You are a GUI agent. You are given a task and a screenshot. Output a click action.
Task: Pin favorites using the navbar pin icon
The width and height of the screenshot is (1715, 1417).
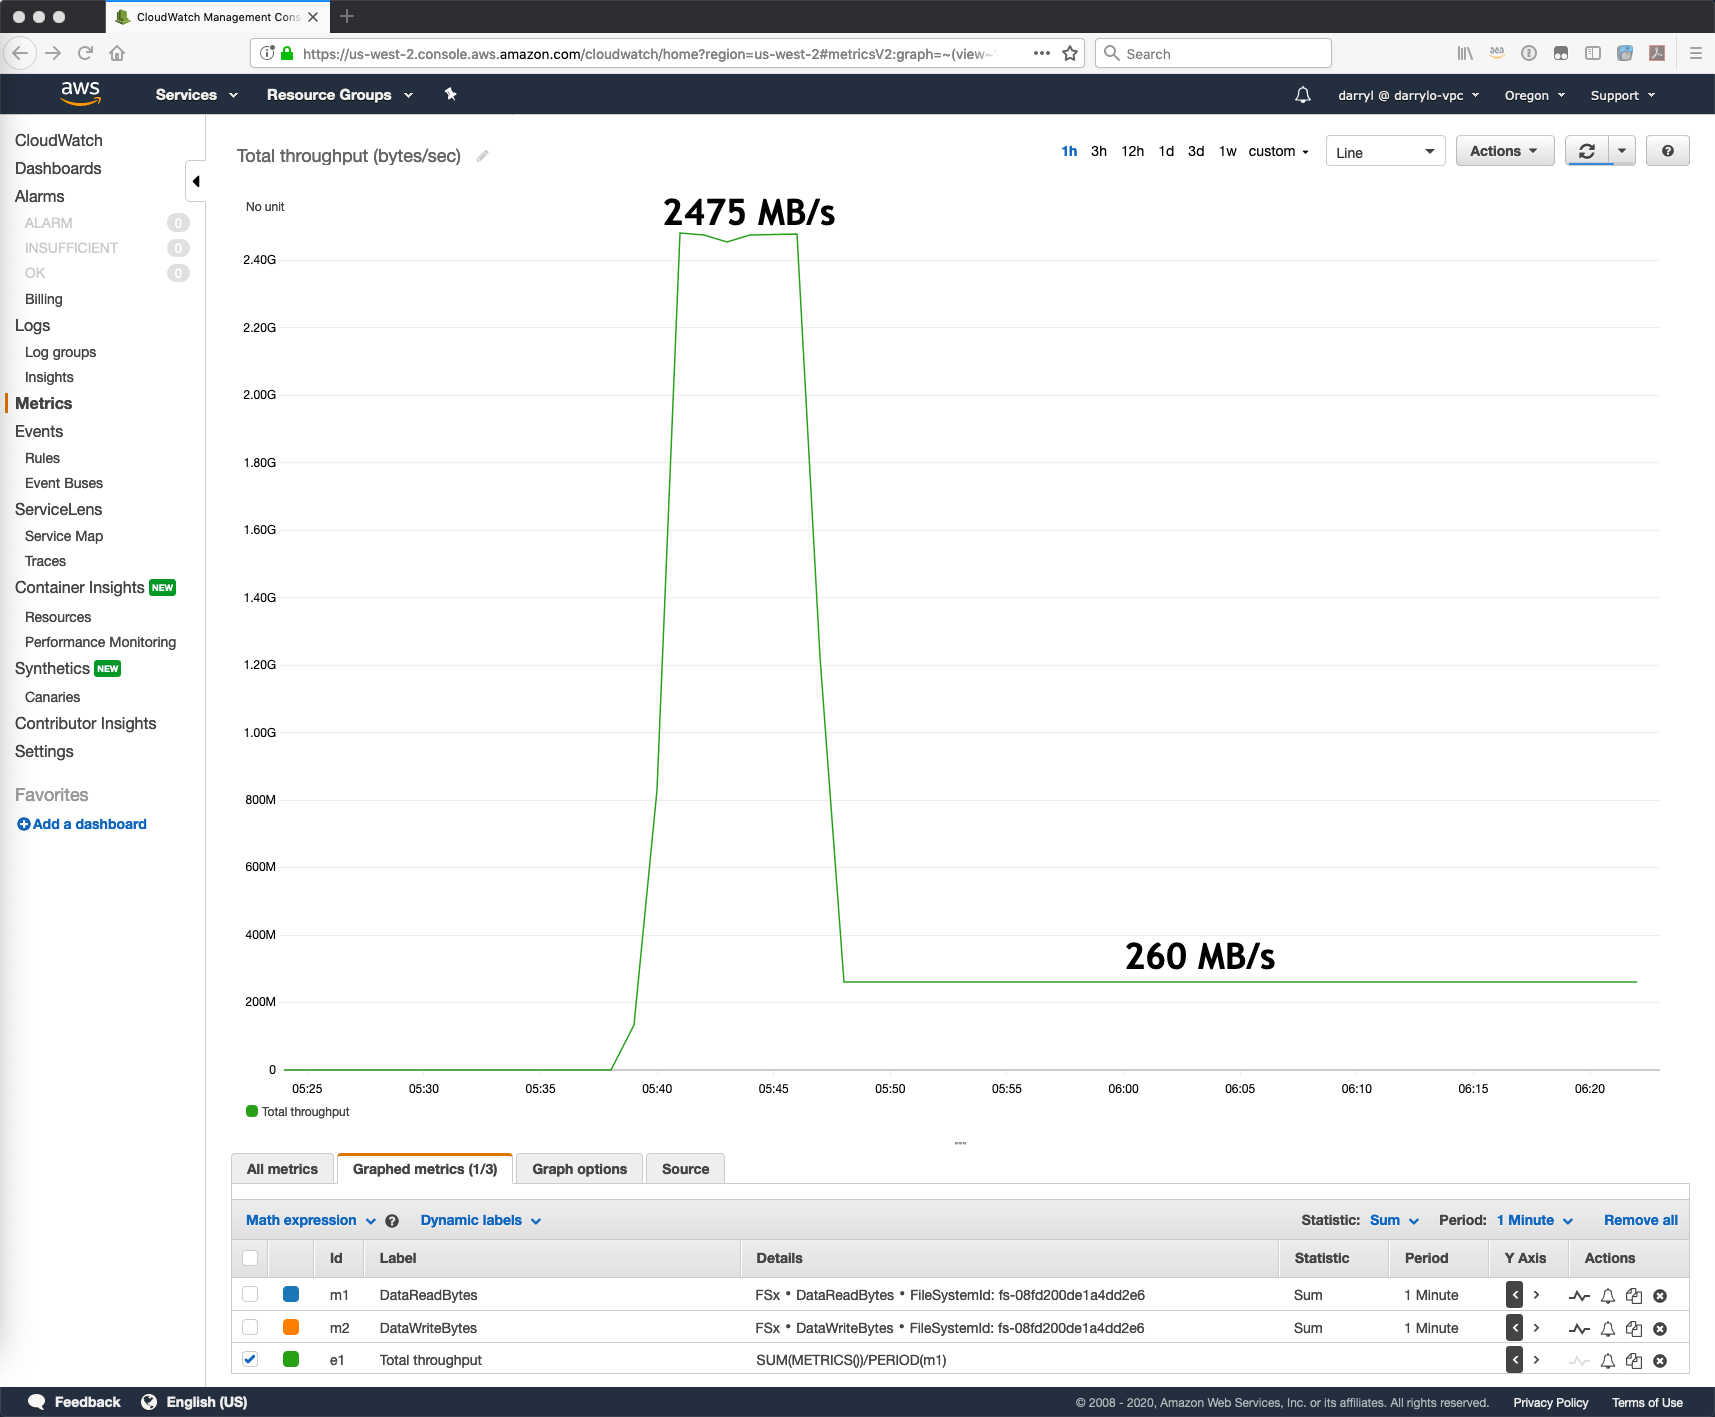[450, 94]
